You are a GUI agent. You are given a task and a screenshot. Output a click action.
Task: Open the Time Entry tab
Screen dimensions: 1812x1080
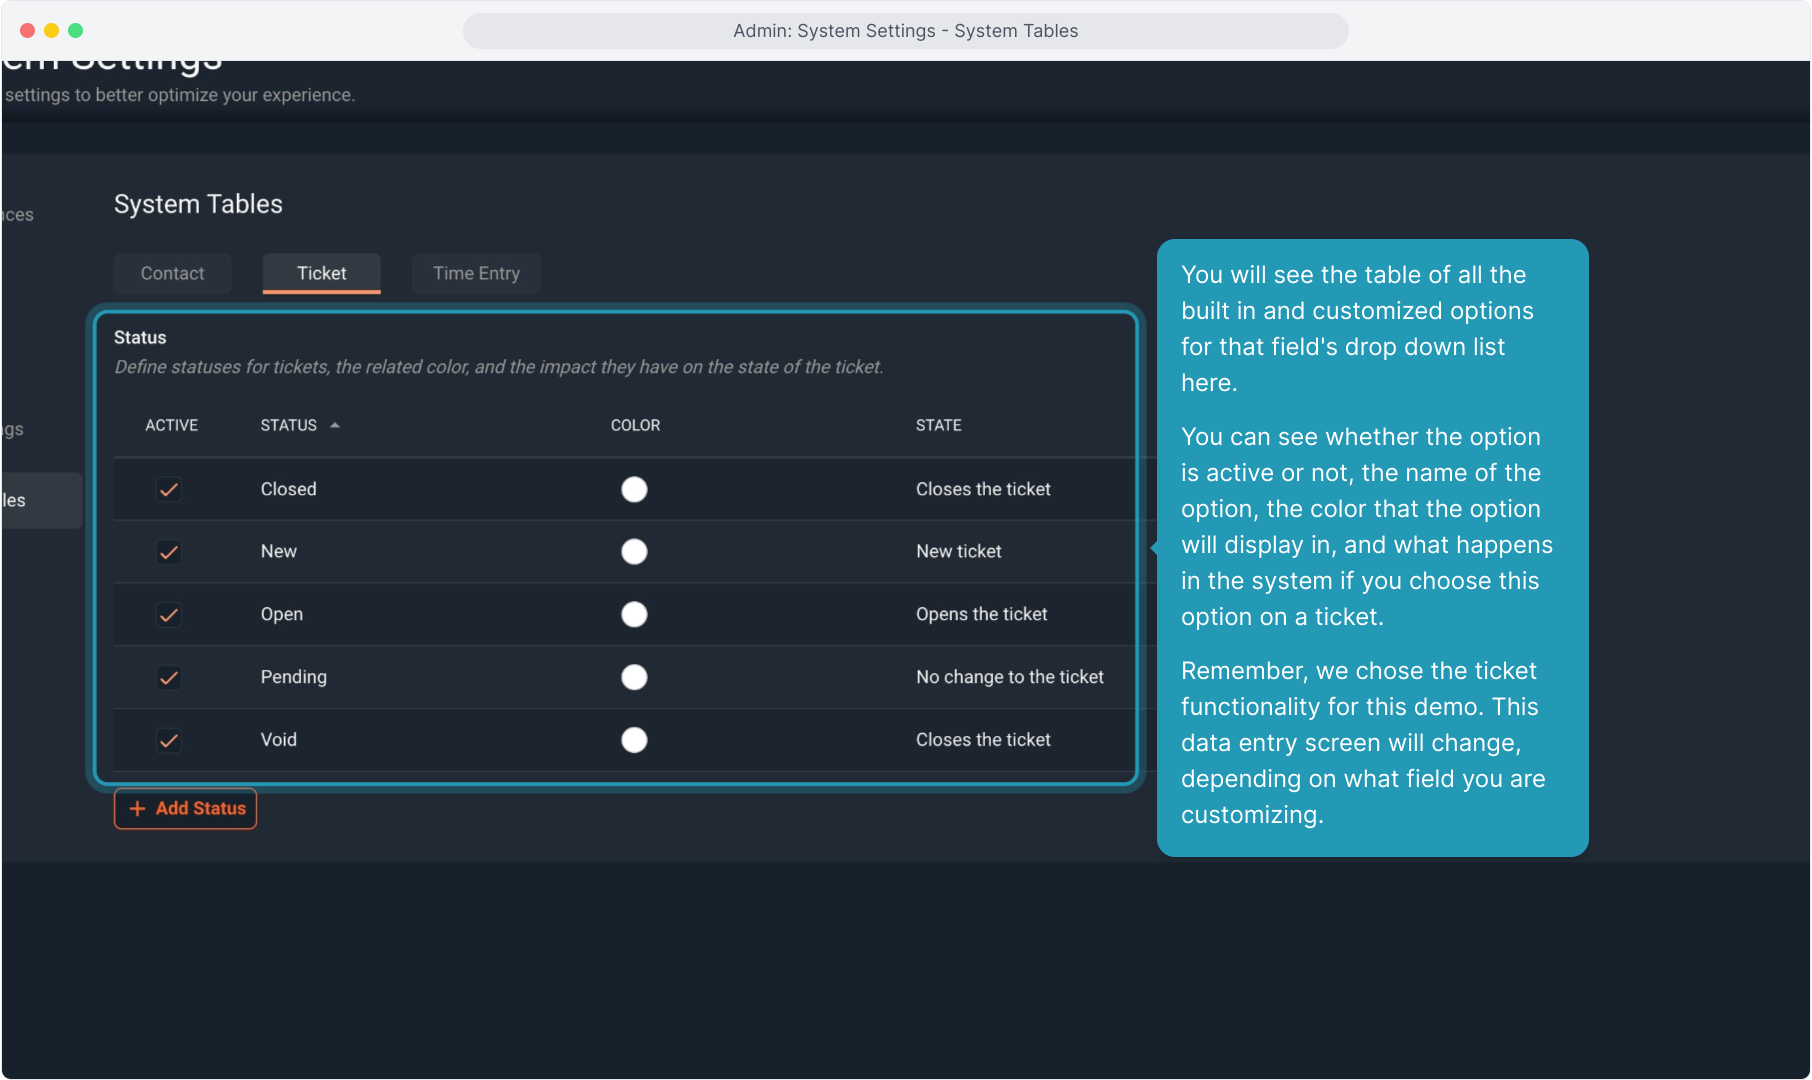click(476, 273)
